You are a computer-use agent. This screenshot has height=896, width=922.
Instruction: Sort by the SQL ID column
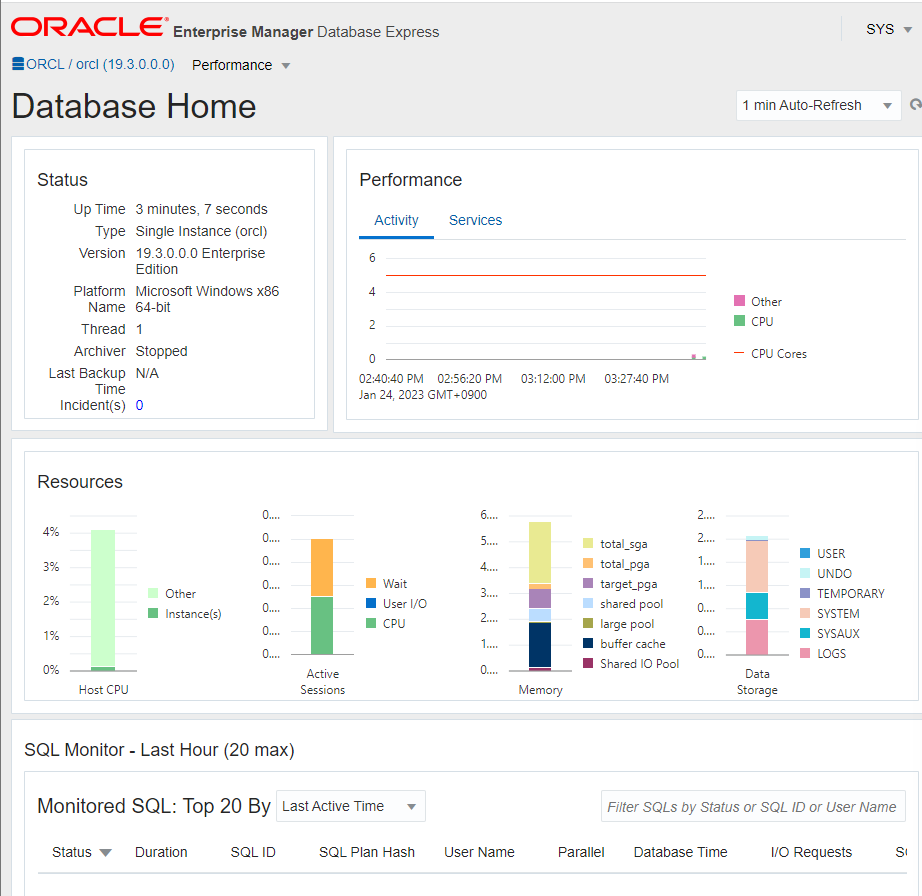pos(253,852)
